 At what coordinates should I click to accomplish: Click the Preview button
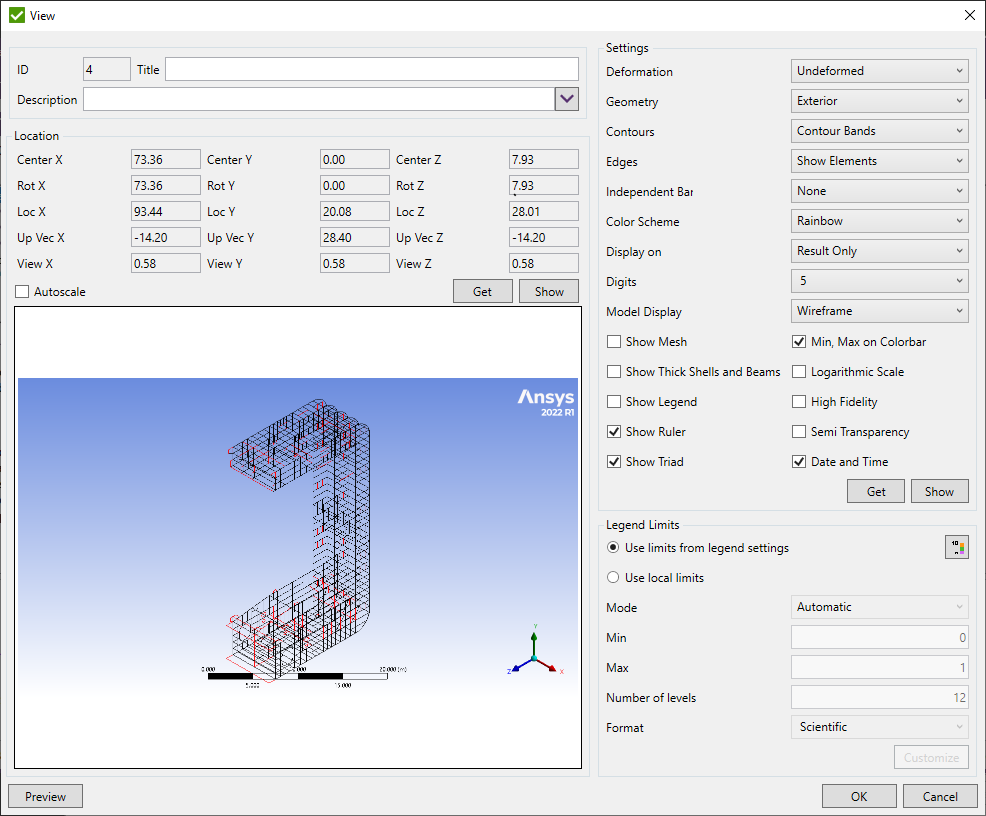point(44,796)
